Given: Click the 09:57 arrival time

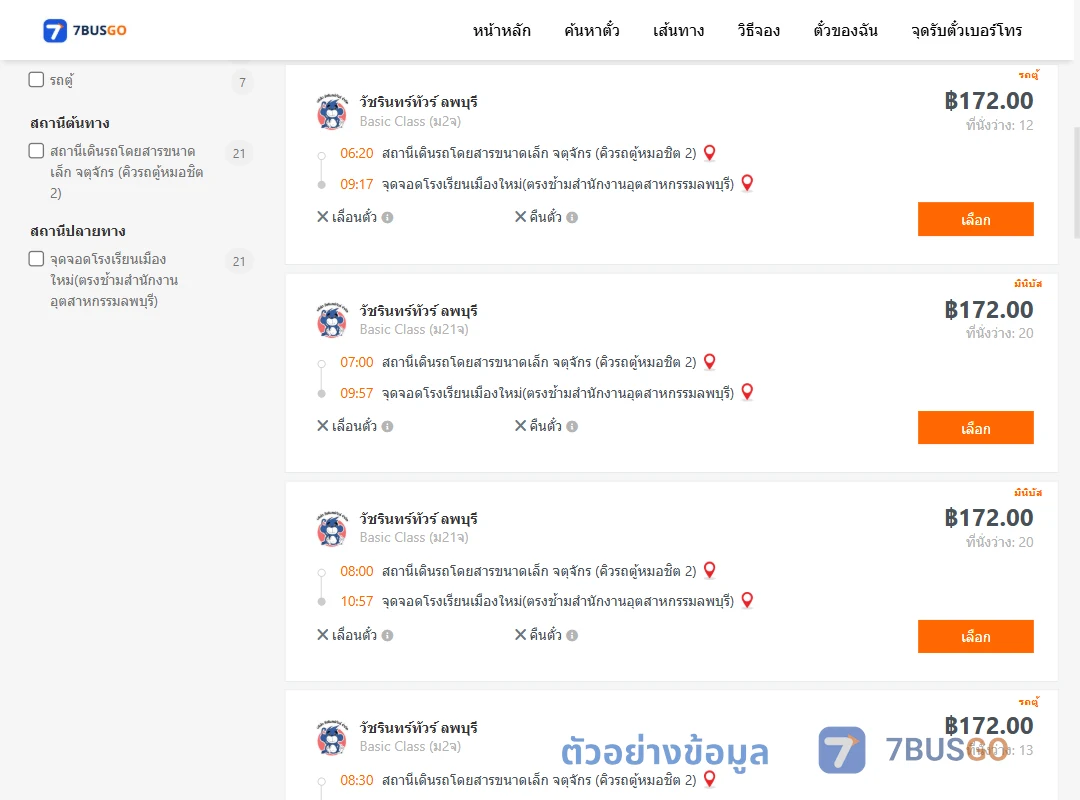Looking at the screenshot, I should point(357,393).
